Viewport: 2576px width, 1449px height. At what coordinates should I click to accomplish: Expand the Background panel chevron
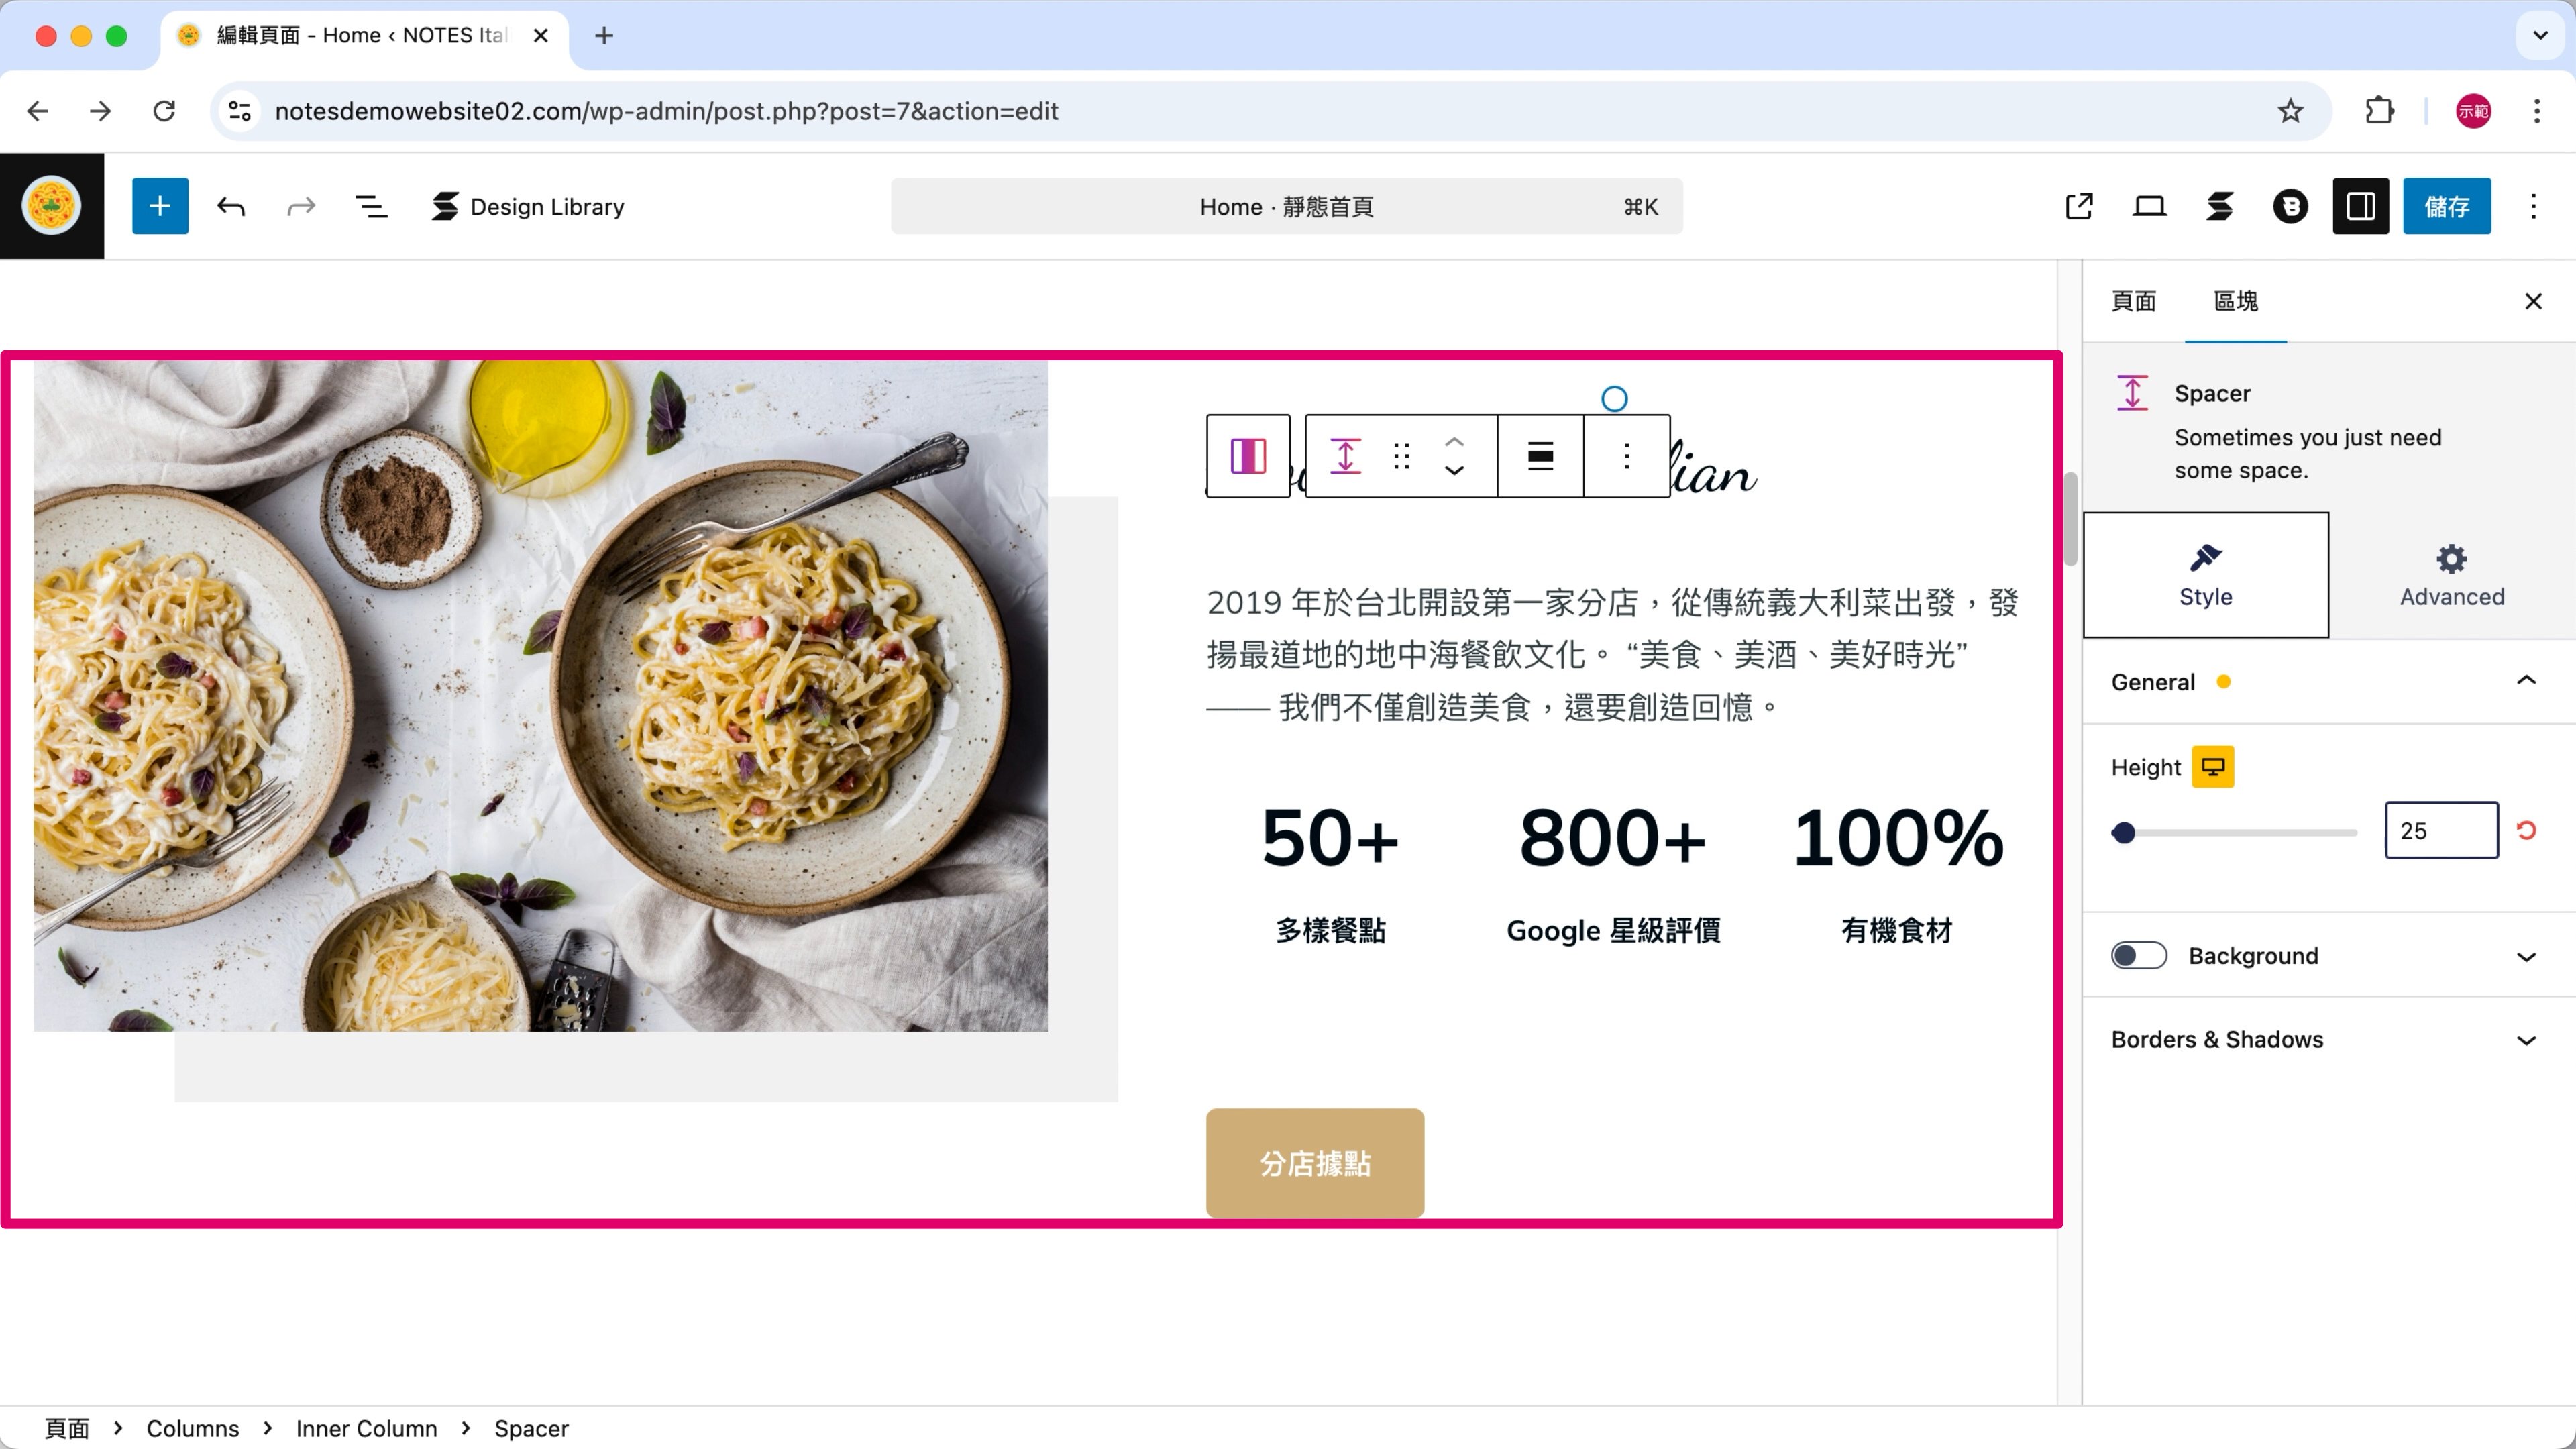pos(2526,957)
